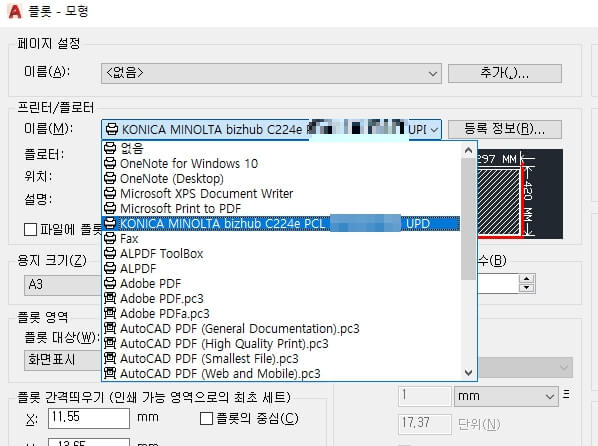Click scale field showing 1
This screenshot has width=598, height=446.
click(424, 396)
